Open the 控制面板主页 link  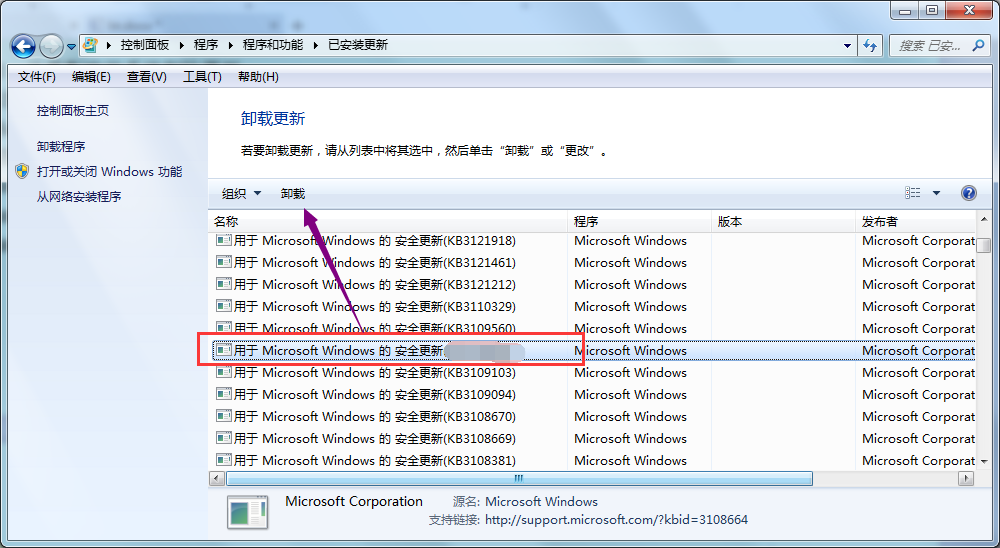click(73, 111)
